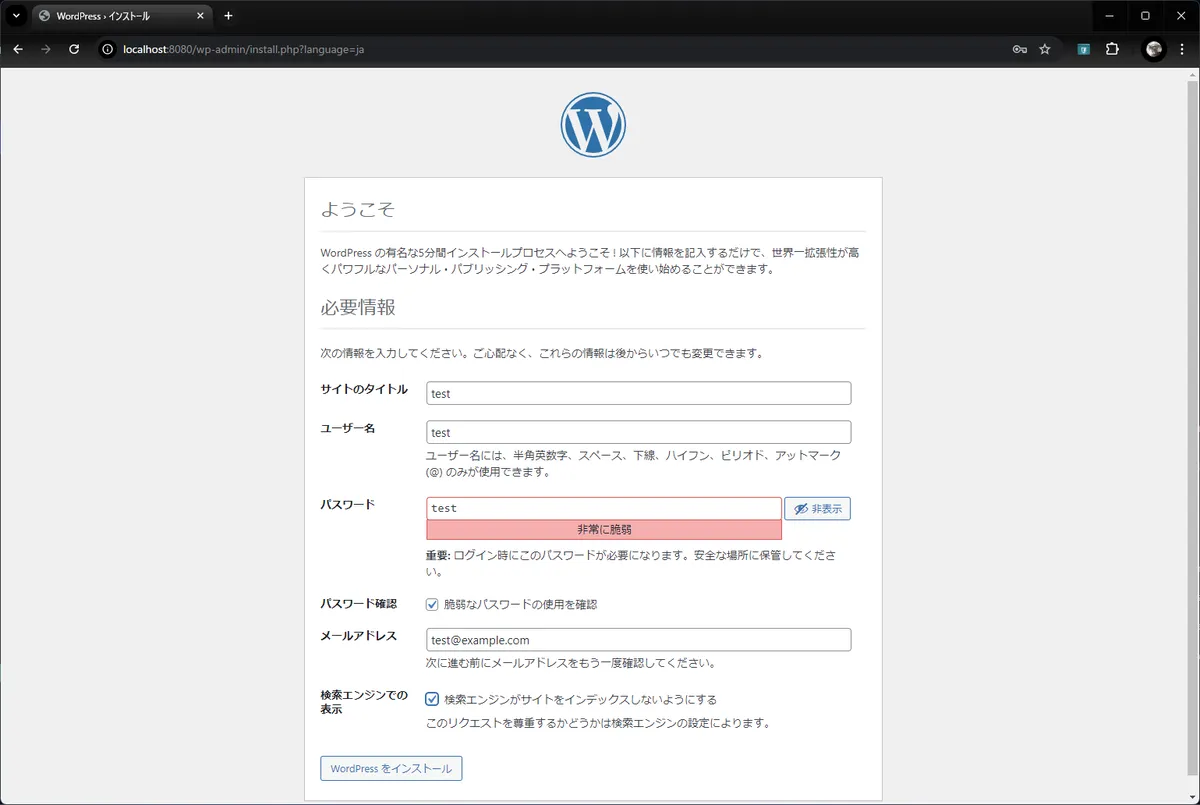Image resolution: width=1200 pixels, height=805 pixels.
Task: Toggle 脆弱なパスワードの使用を確認 checkbox
Action: tap(433, 604)
